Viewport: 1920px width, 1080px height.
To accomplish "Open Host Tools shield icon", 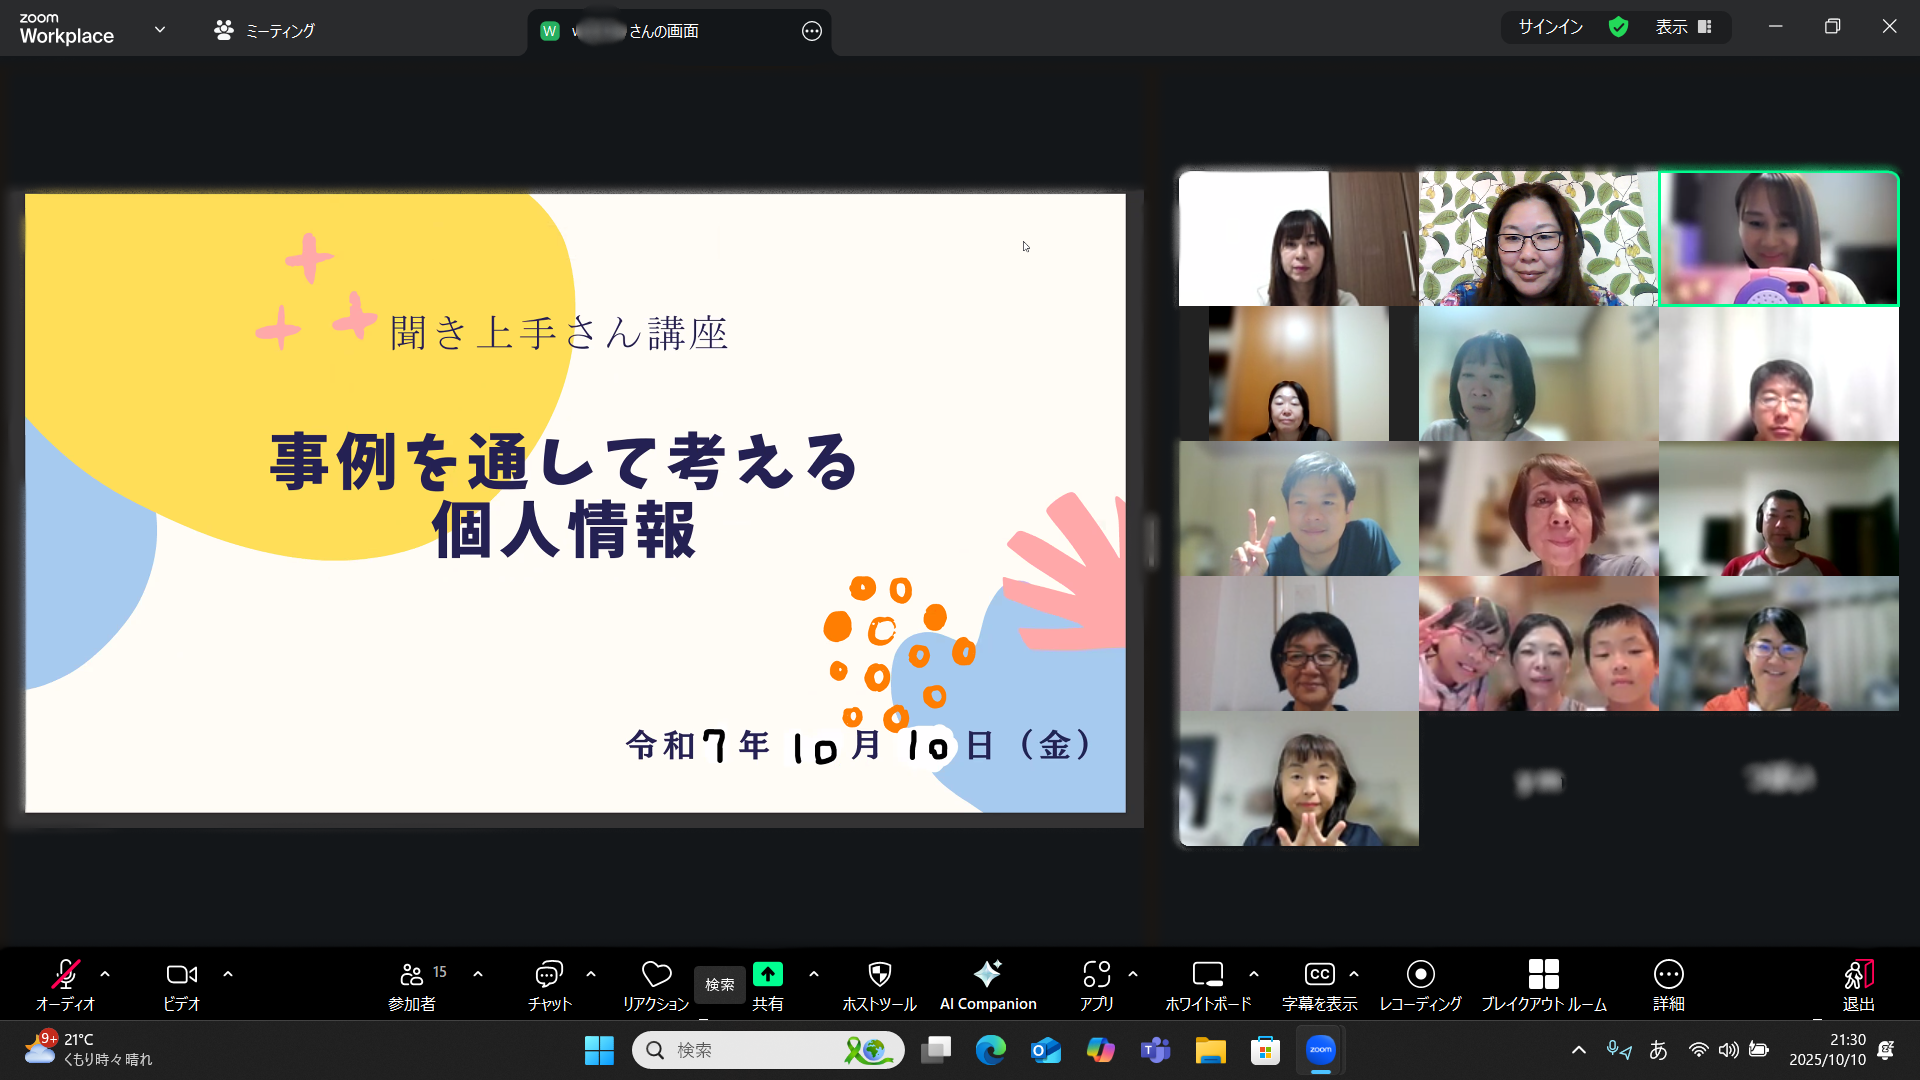I will pos(879,975).
